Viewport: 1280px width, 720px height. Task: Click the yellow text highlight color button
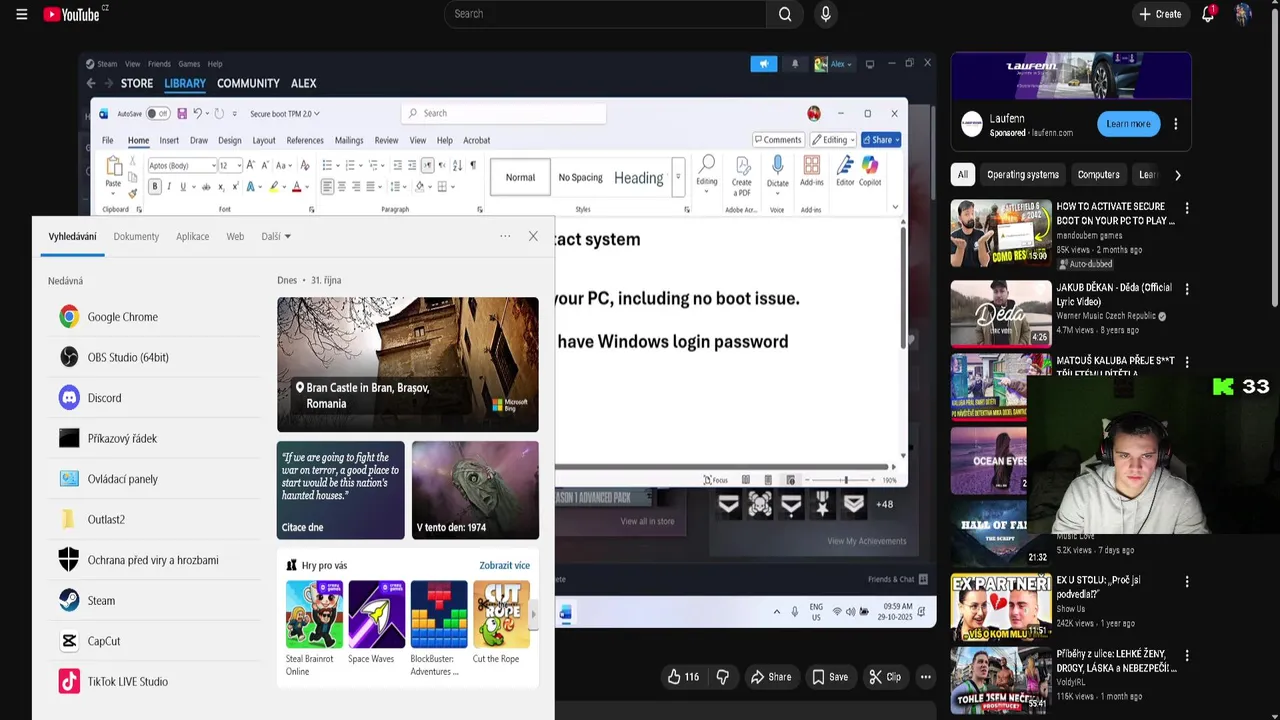click(274, 186)
